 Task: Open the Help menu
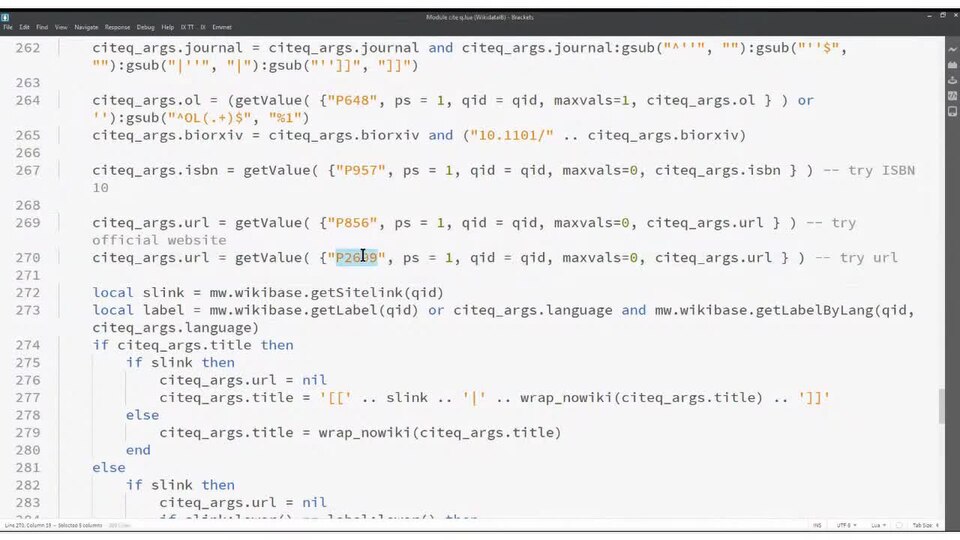[168, 27]
